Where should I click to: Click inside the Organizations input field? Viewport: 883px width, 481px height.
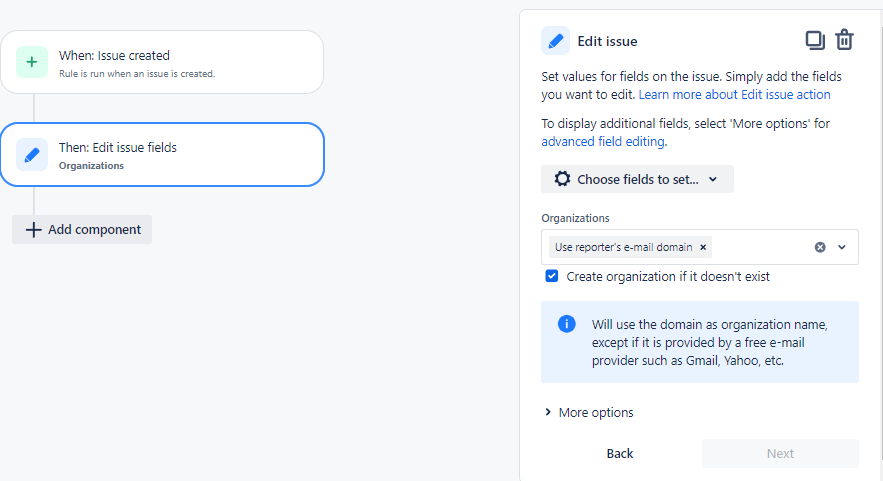coord(760,247)
